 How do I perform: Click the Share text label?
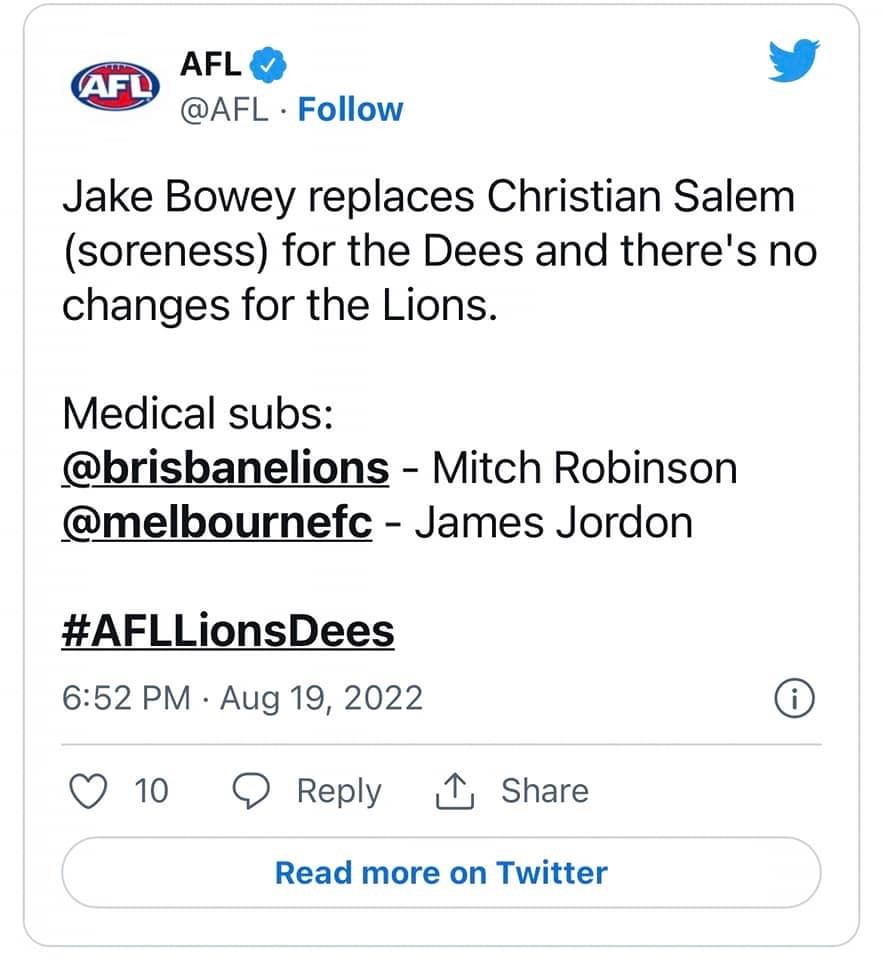(x=544, y=791)
